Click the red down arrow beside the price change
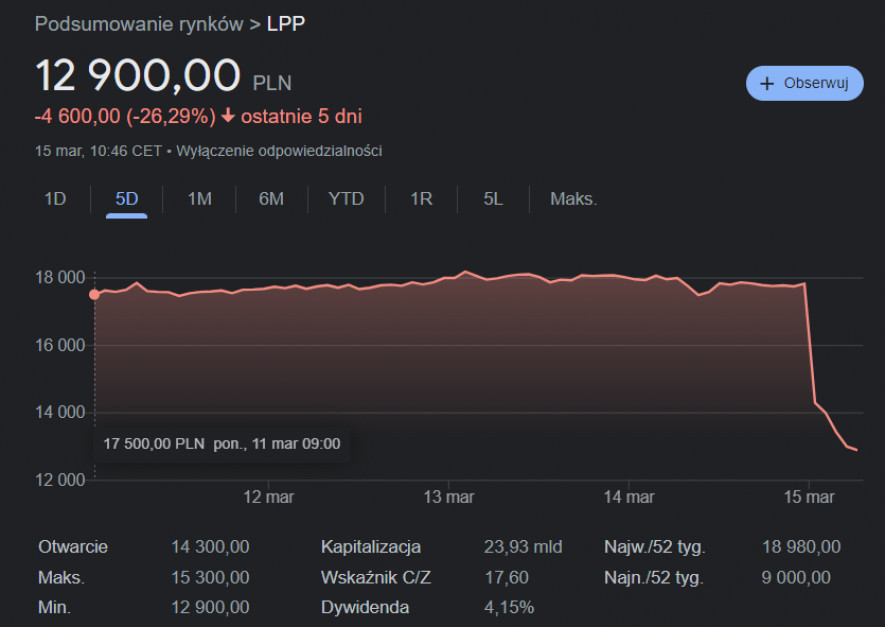The image size is (885, 627). point(228,116)
